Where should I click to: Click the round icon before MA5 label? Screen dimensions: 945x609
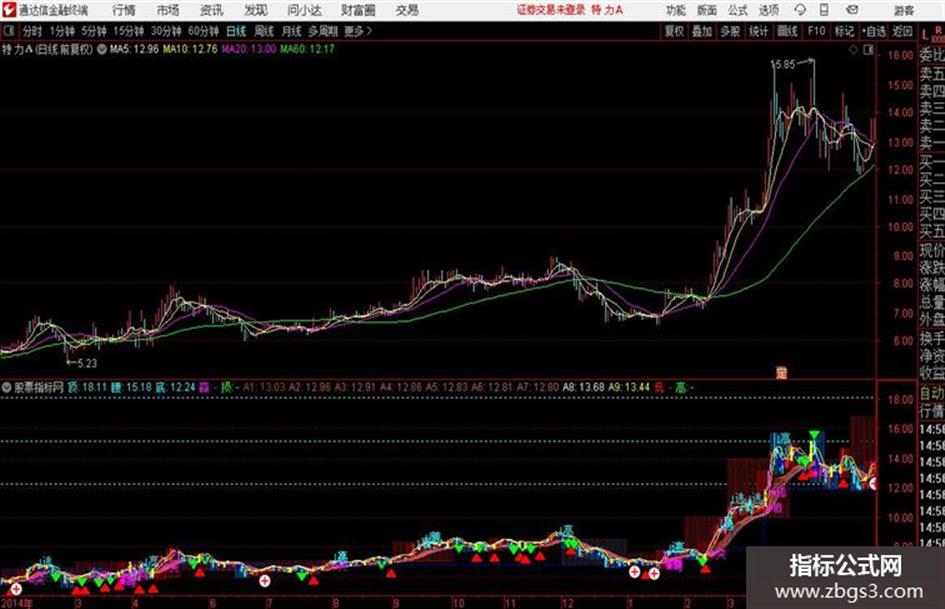coord(102,49)
